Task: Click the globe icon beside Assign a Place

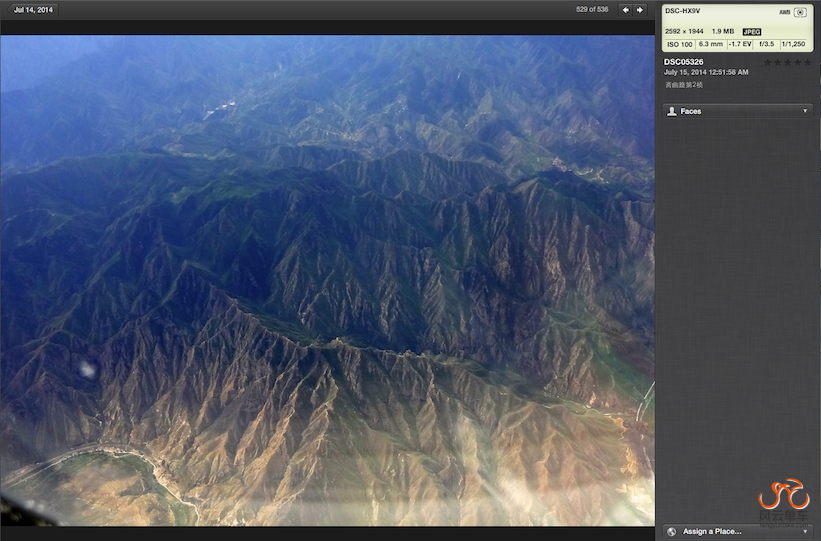Action: [x=671, y=532]
